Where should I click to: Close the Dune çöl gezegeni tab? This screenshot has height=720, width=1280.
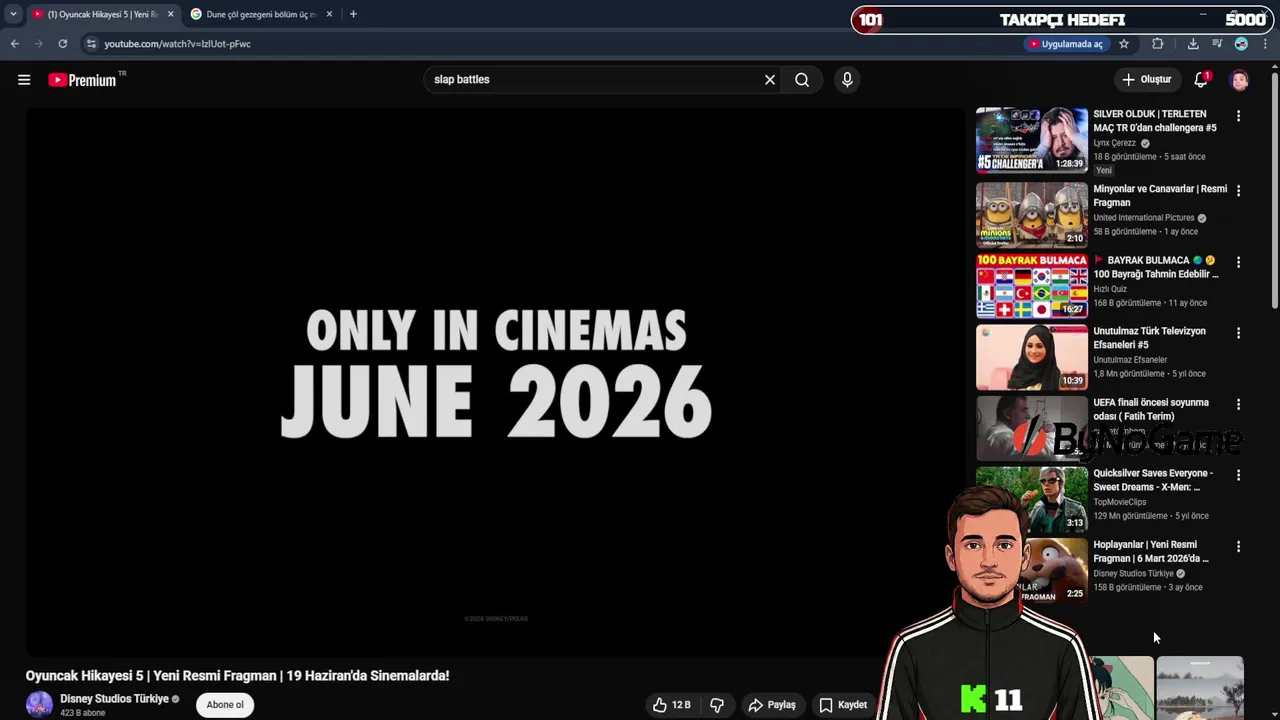tap(329, 14)
